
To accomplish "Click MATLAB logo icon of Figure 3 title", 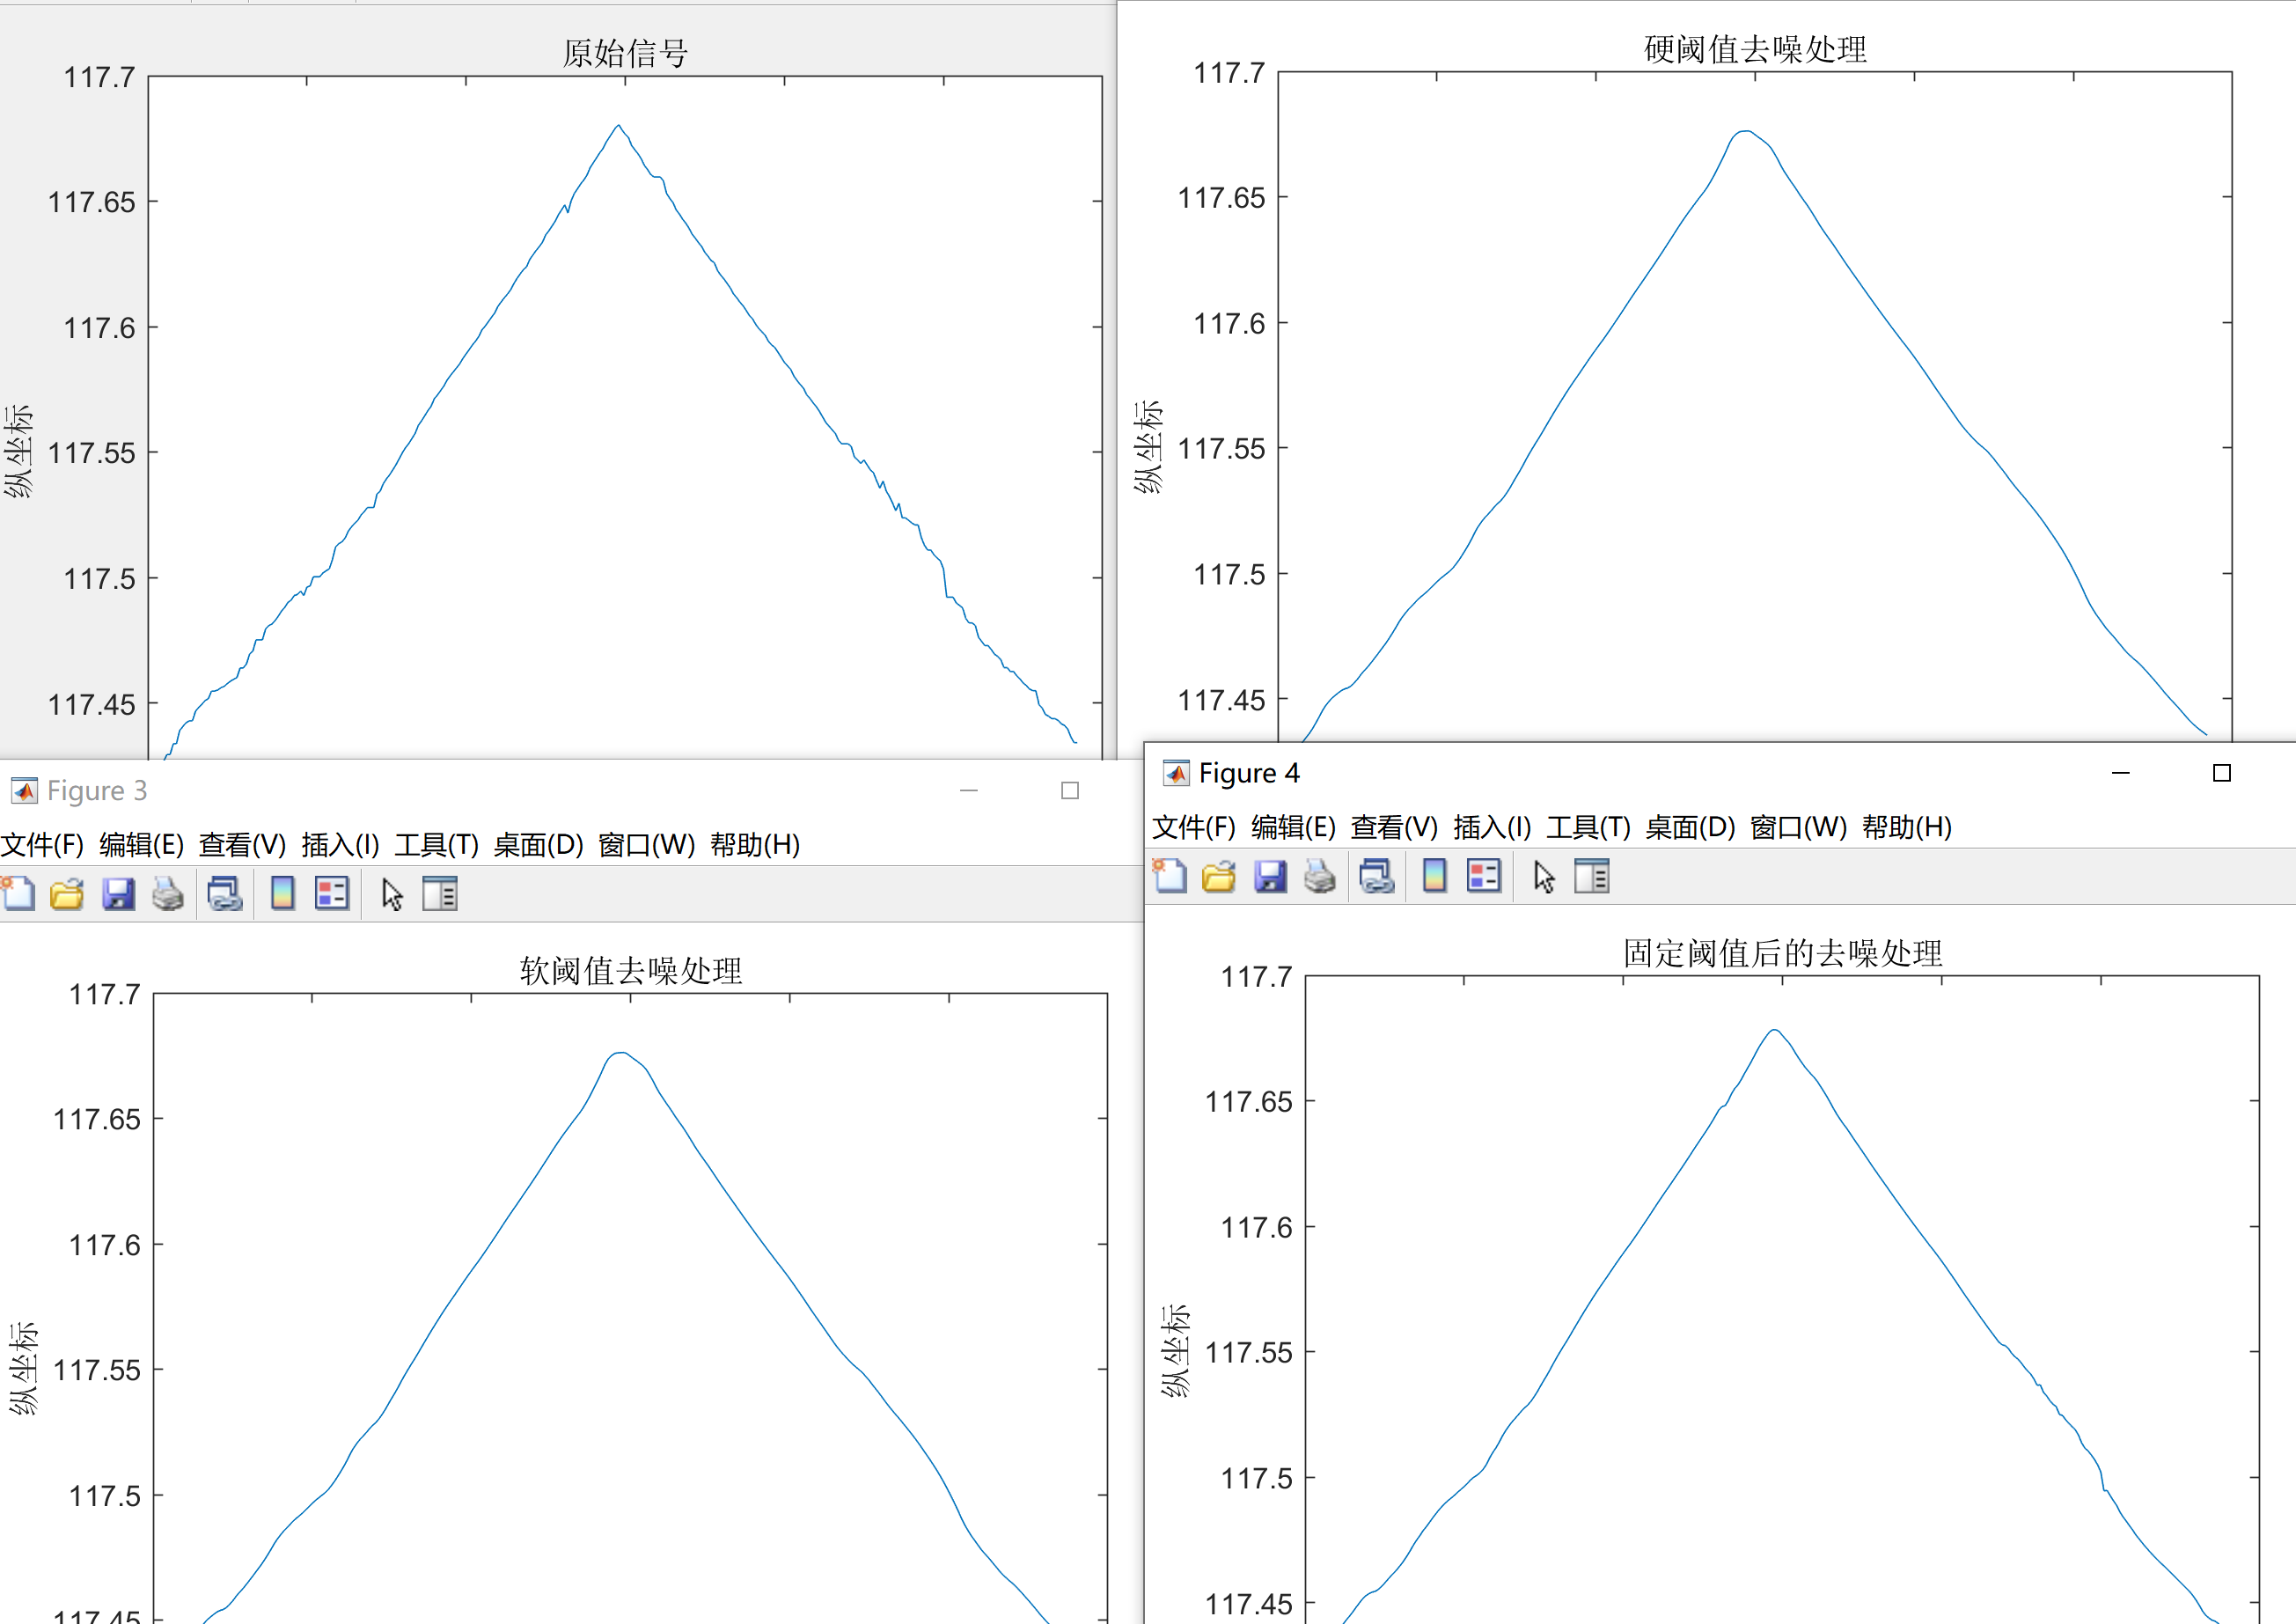I will (24, 791).
